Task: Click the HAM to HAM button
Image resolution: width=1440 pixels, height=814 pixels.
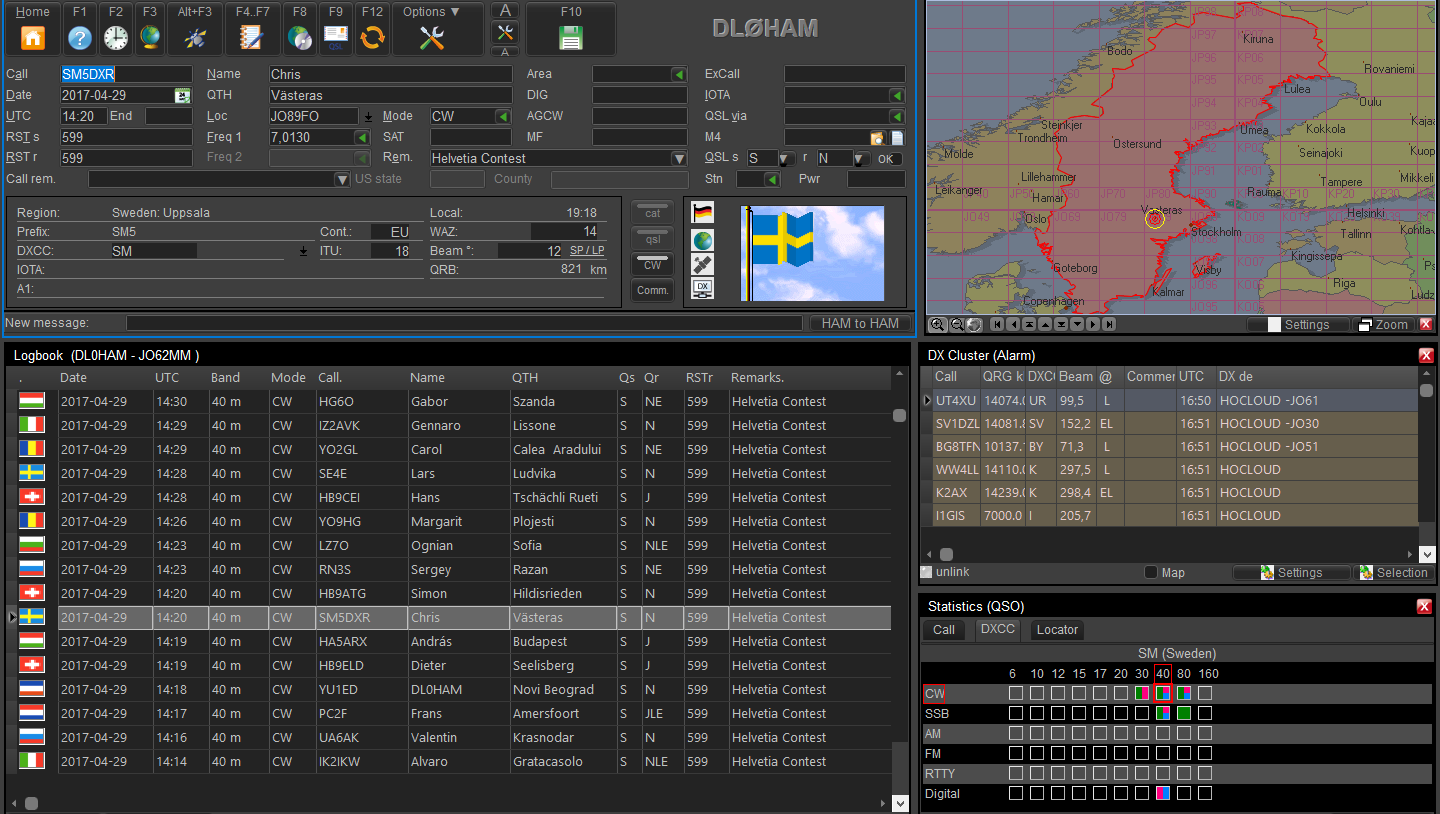Action: click(x=860, y=323)
